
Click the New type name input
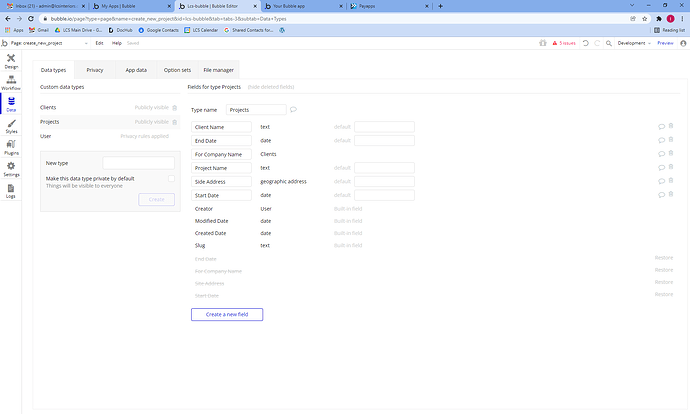click(139, 163)
